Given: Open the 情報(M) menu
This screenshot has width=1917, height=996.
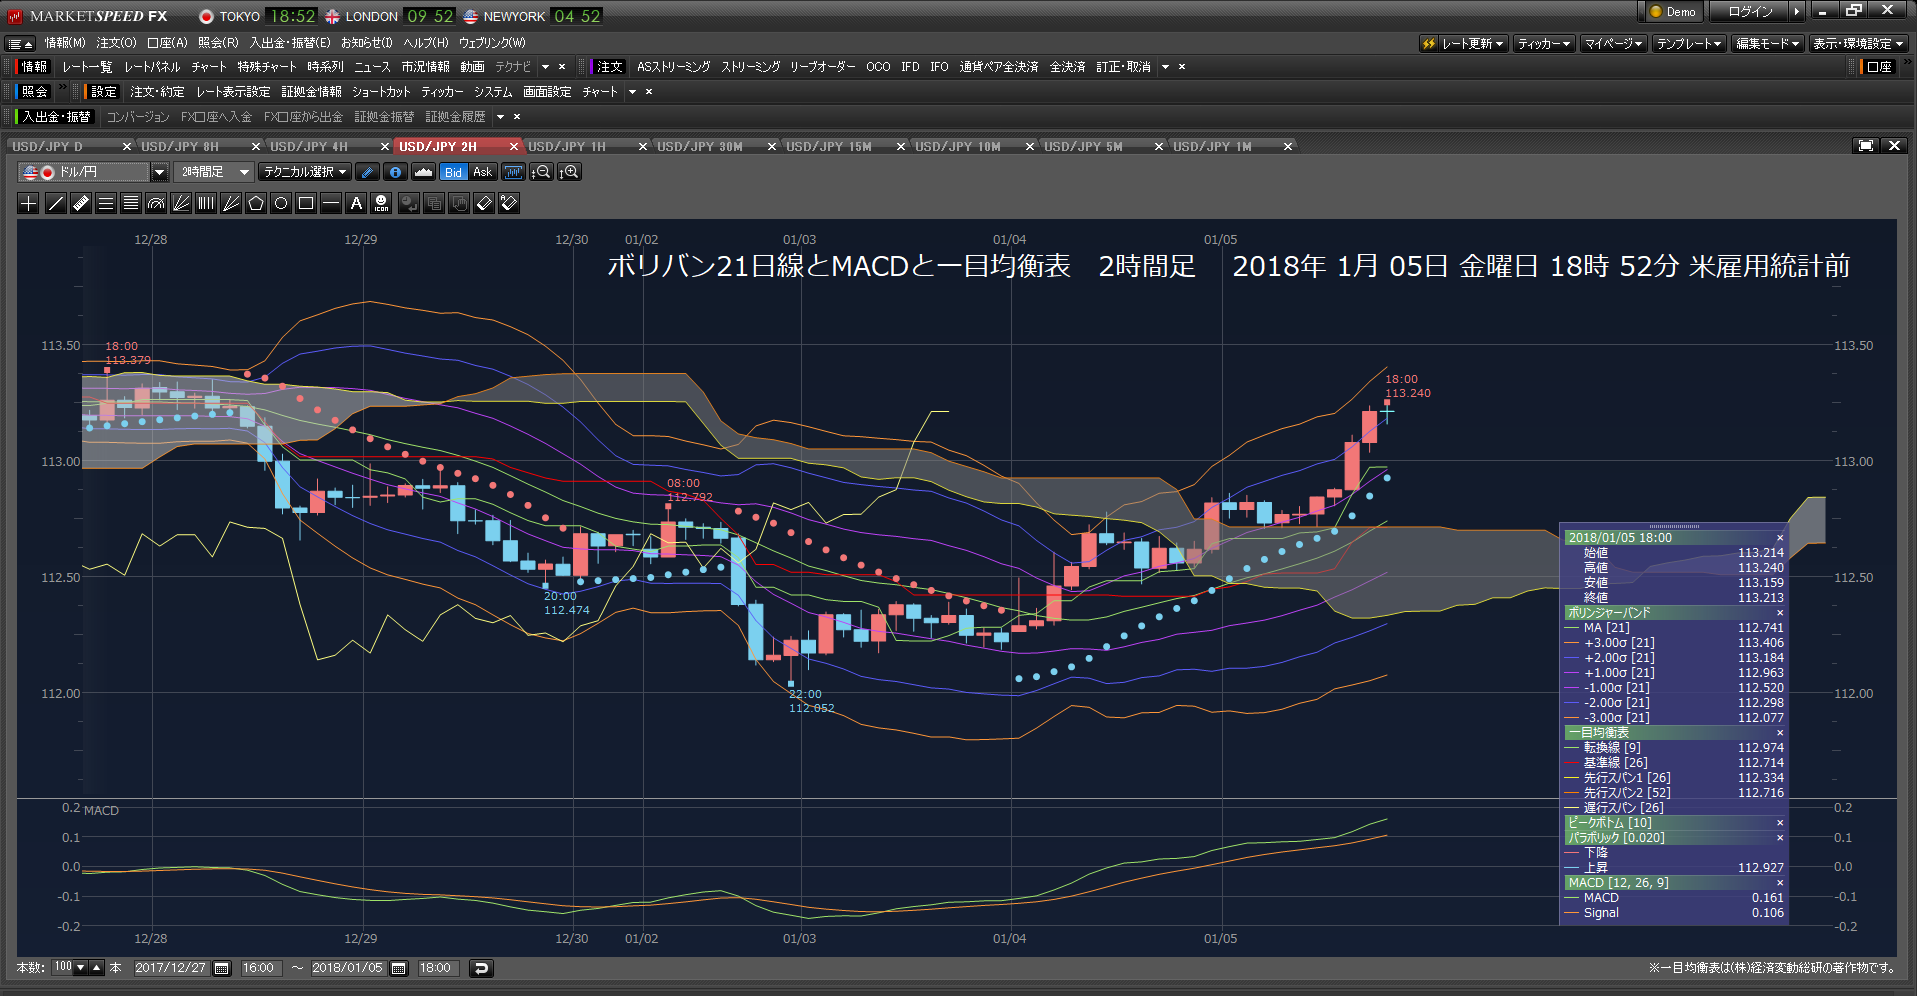Looking at the screenshot, I should [65, 43].
